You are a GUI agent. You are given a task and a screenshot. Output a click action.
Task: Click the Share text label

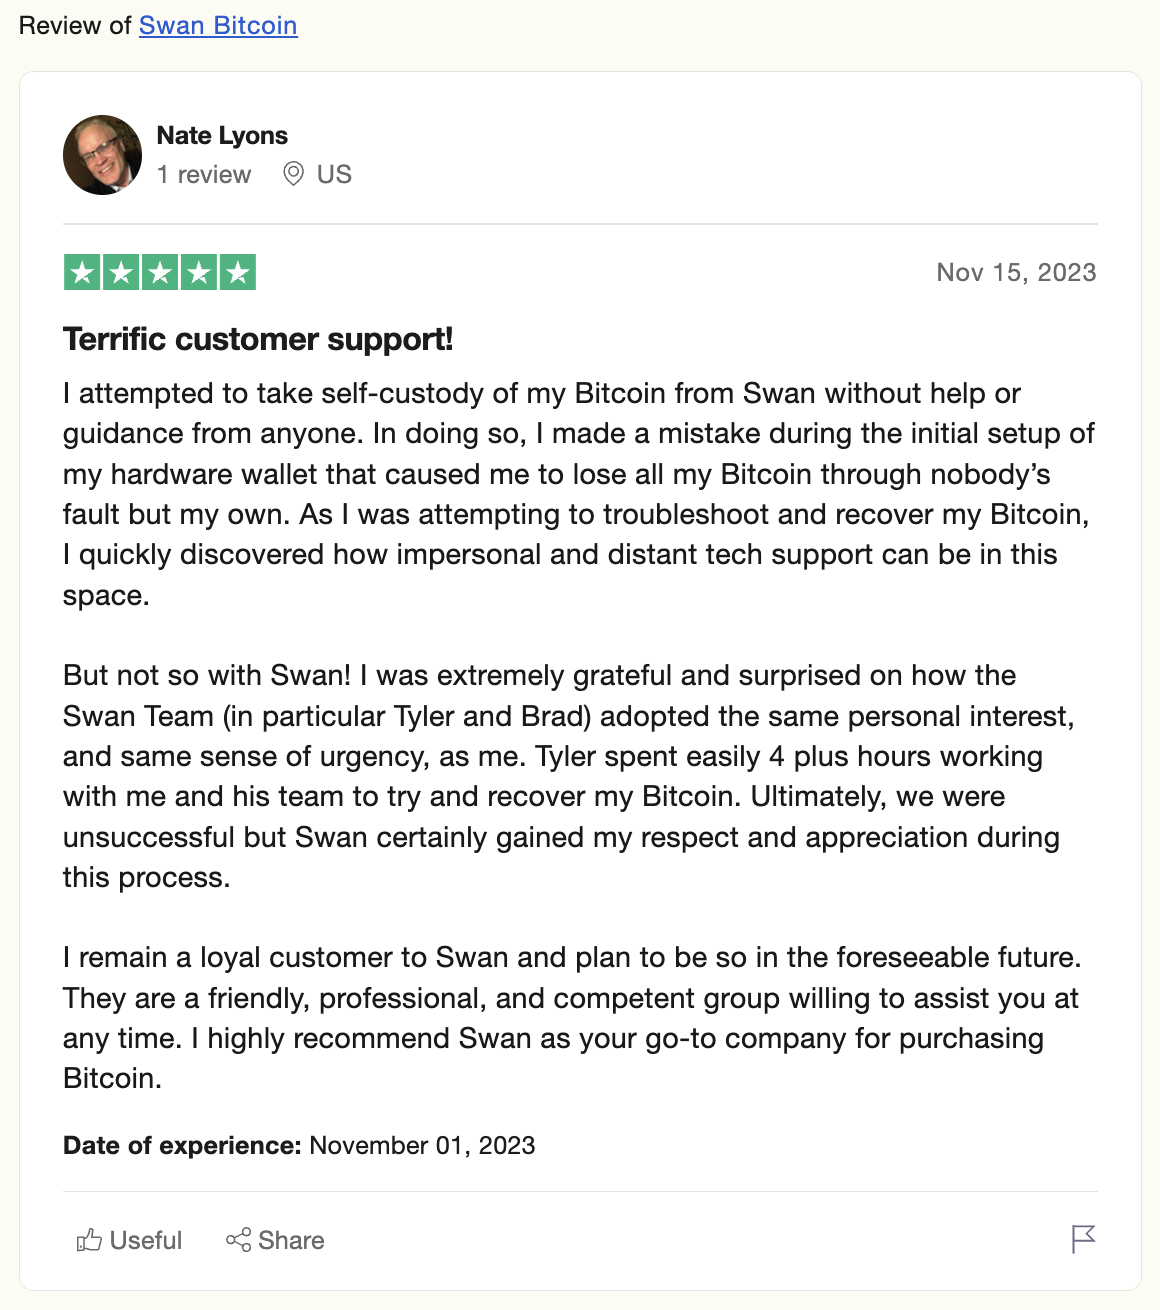pyautogui.click(x=291, y=1240)
